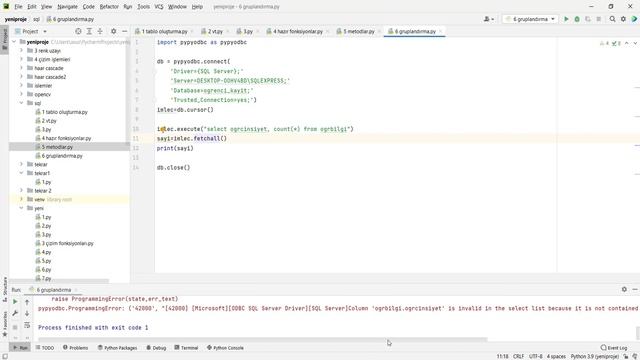Image resolution: width=640 pixels, height=360 pixels.
Task: Go to next highlighted error arrow
Action: [x=635, y=43]
